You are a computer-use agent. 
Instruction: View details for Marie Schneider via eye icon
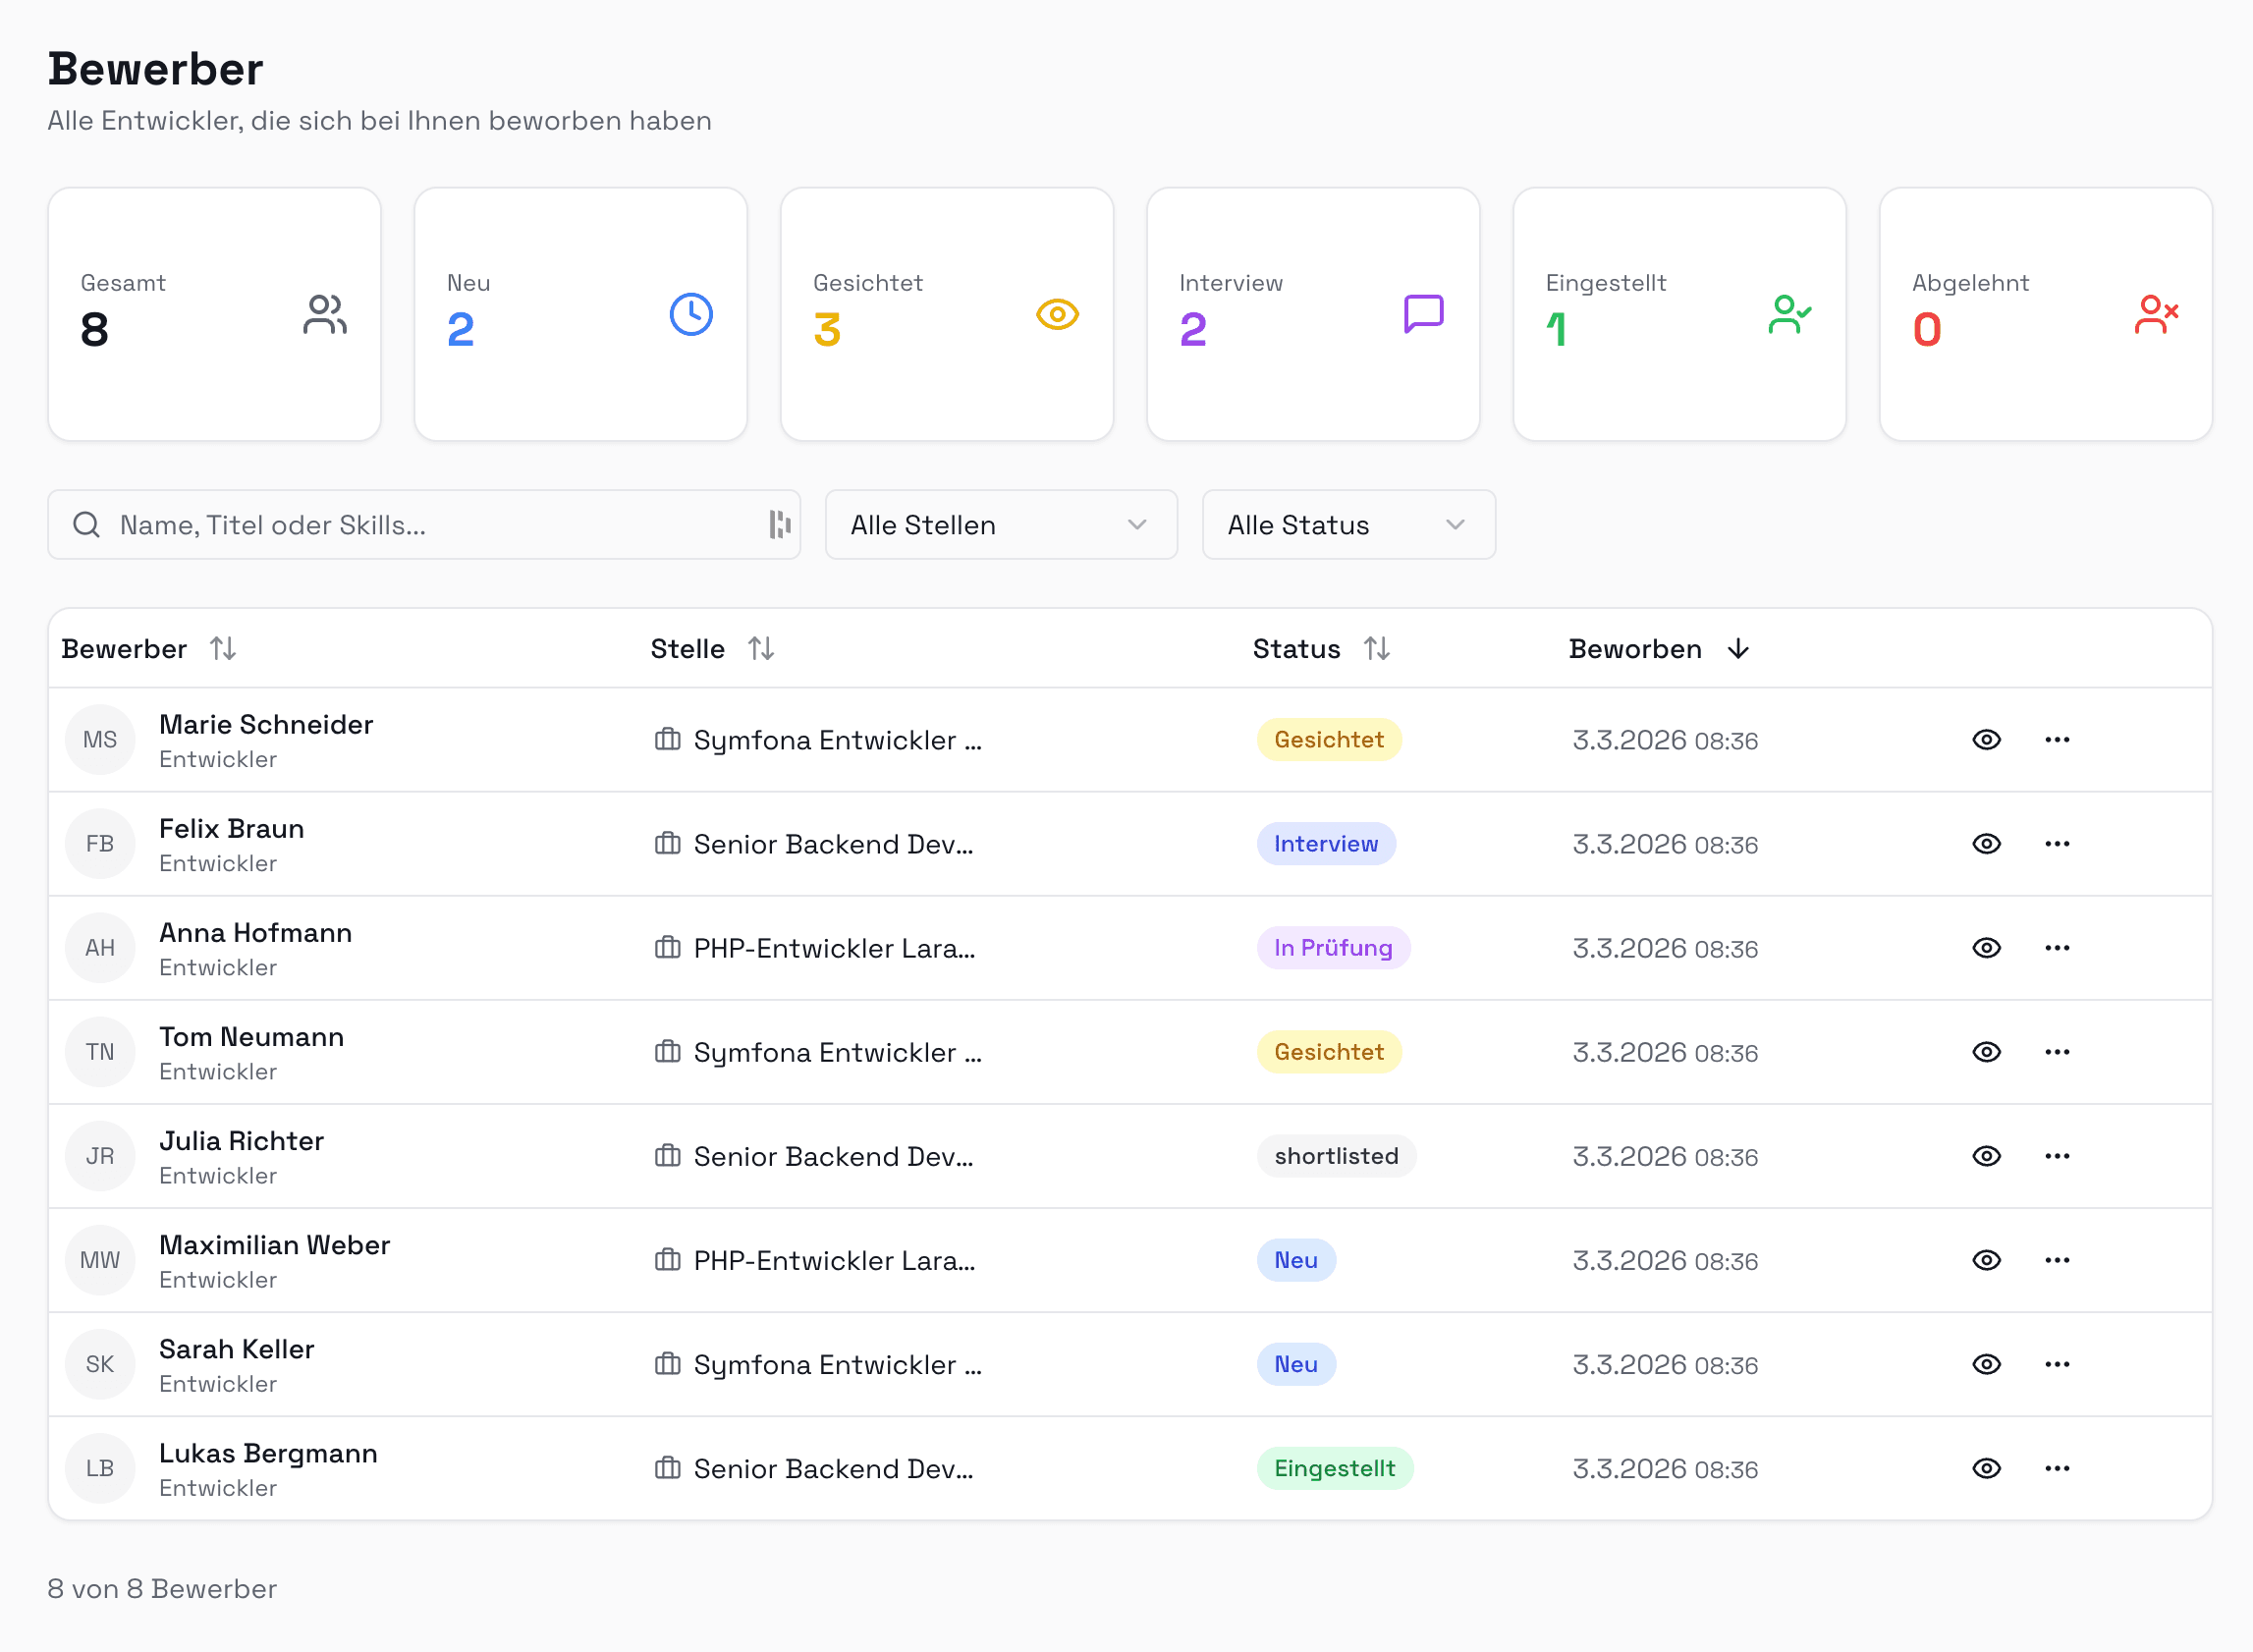click(x=1987, y=740)
